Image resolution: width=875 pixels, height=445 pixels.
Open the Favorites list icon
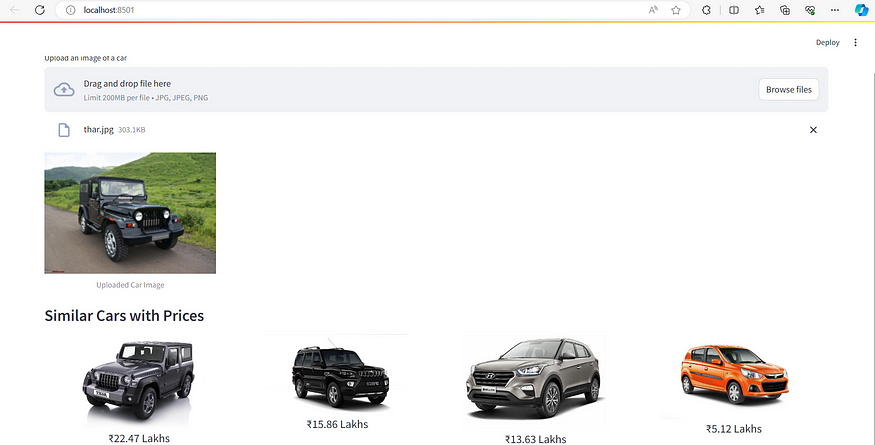coord(759,10)
